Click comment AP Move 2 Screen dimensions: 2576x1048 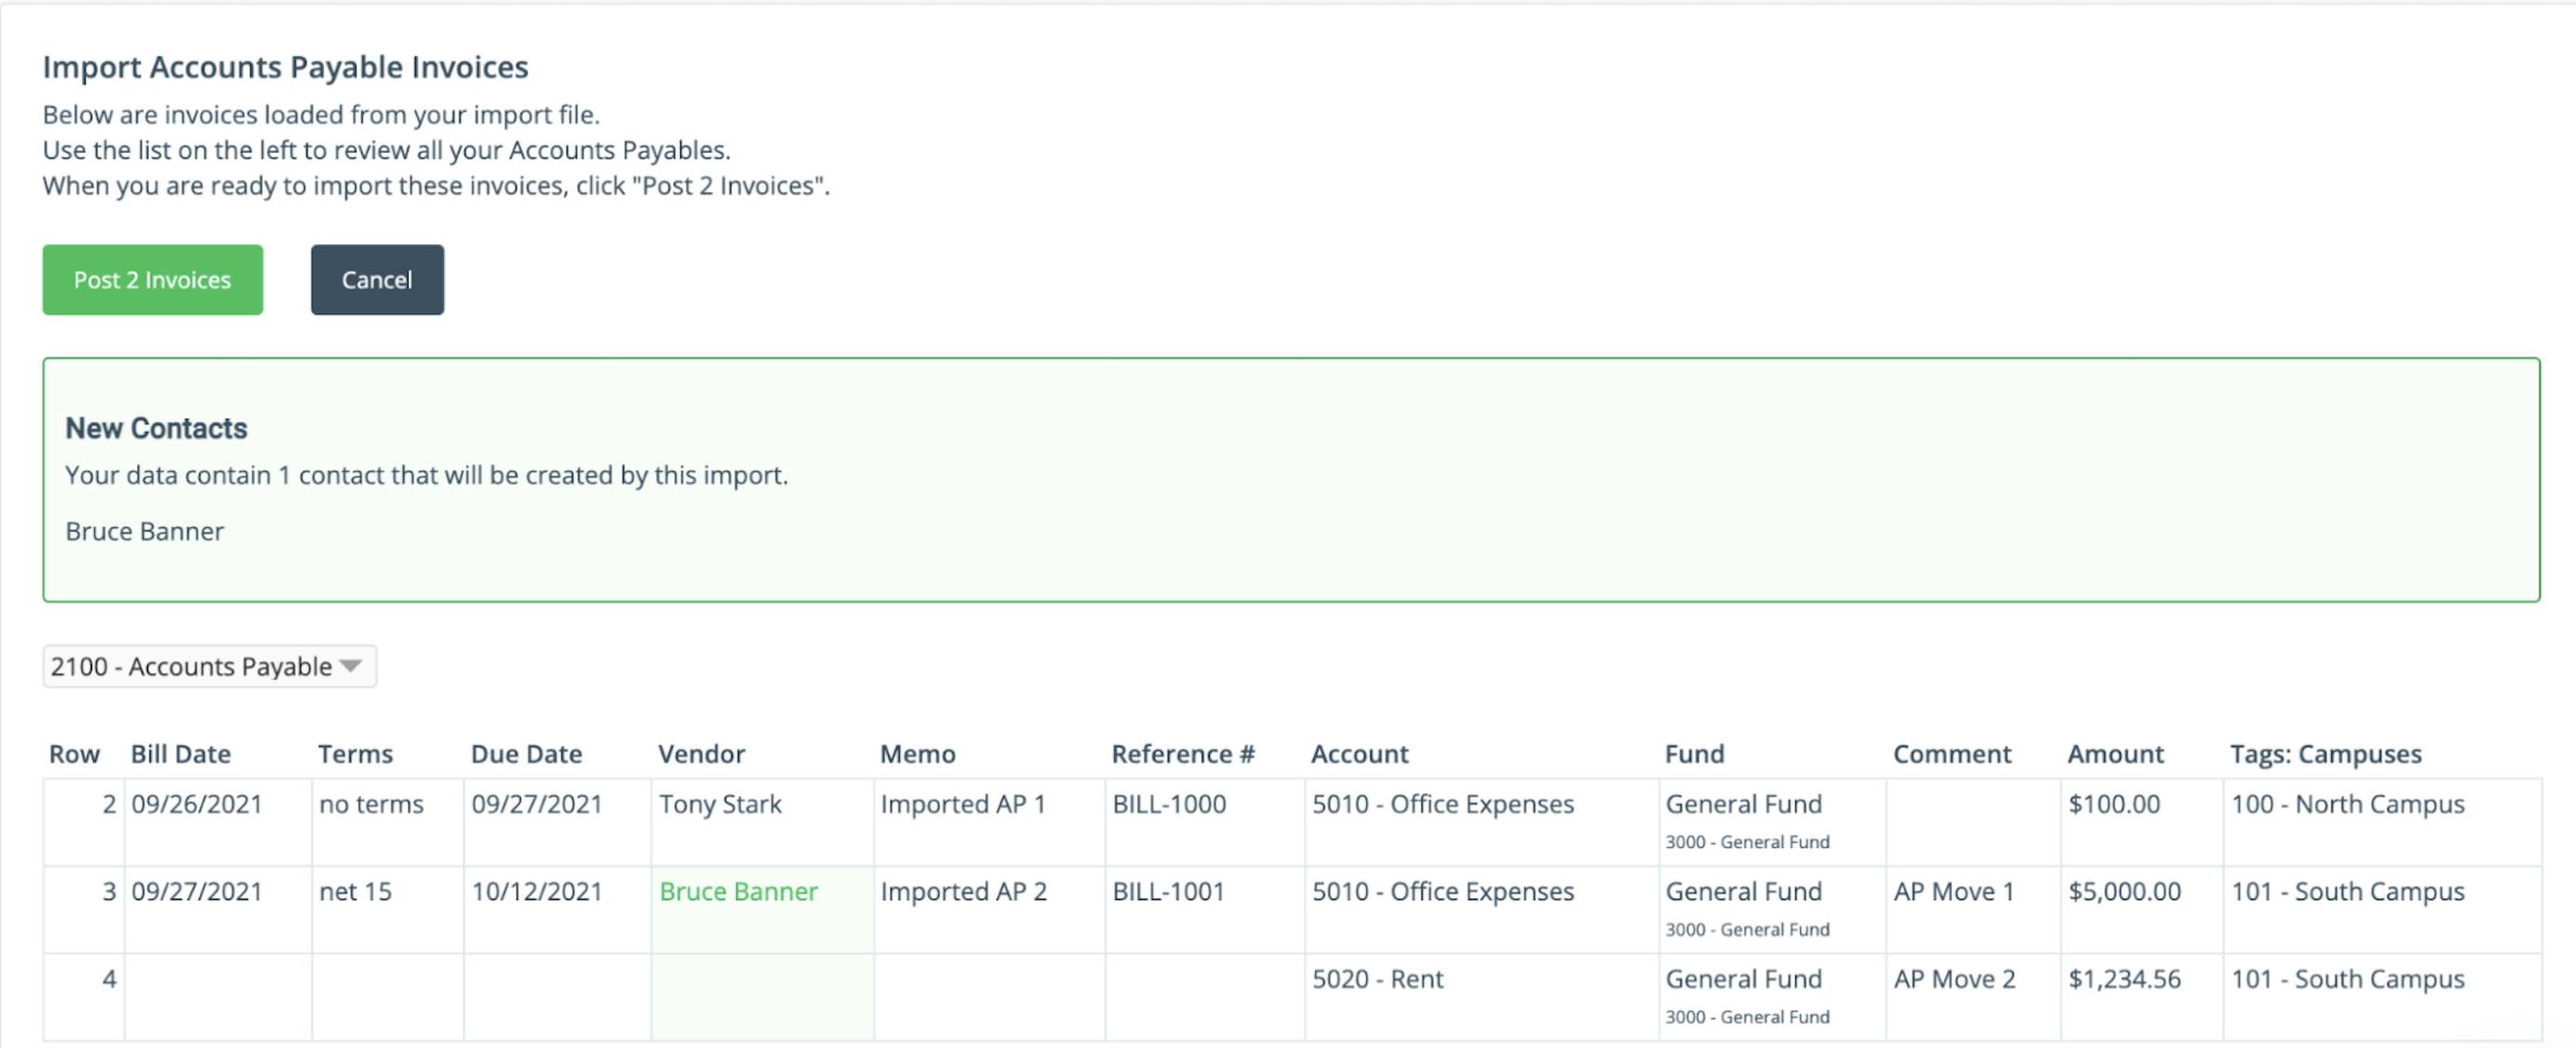(x=1955, y=979)
